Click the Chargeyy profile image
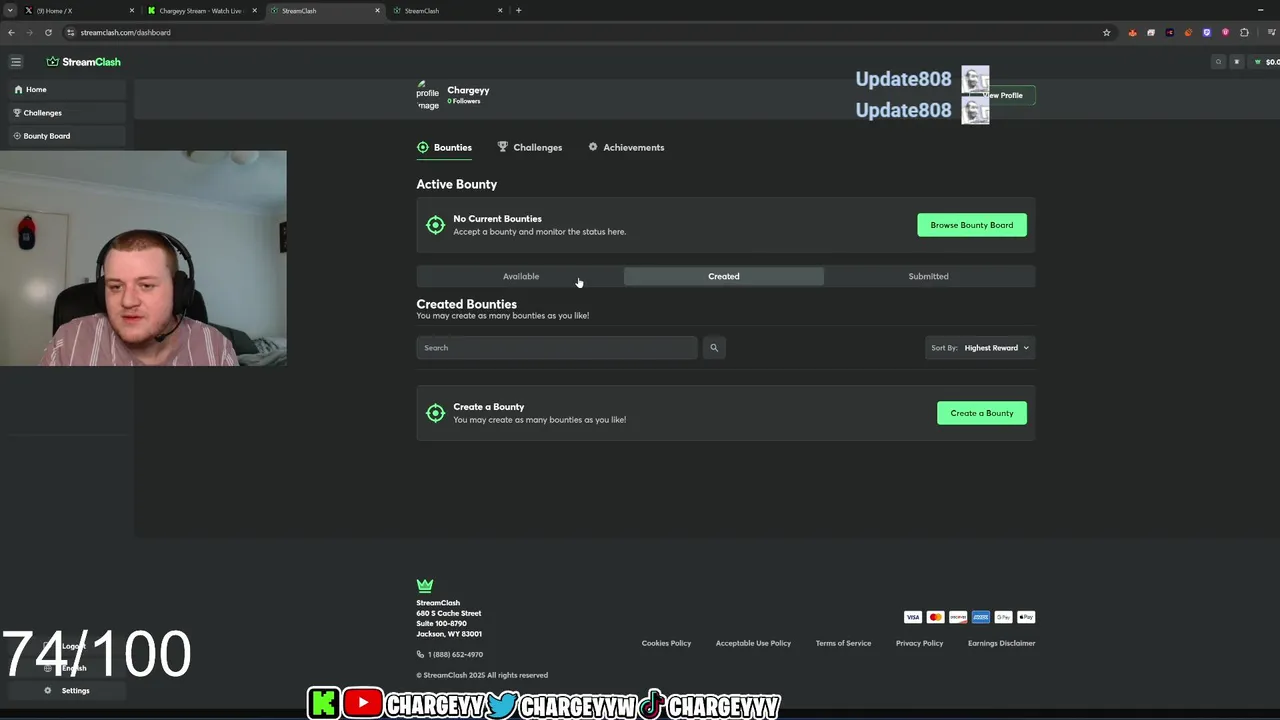The image size is (1280, 720). tap(428, 95)
